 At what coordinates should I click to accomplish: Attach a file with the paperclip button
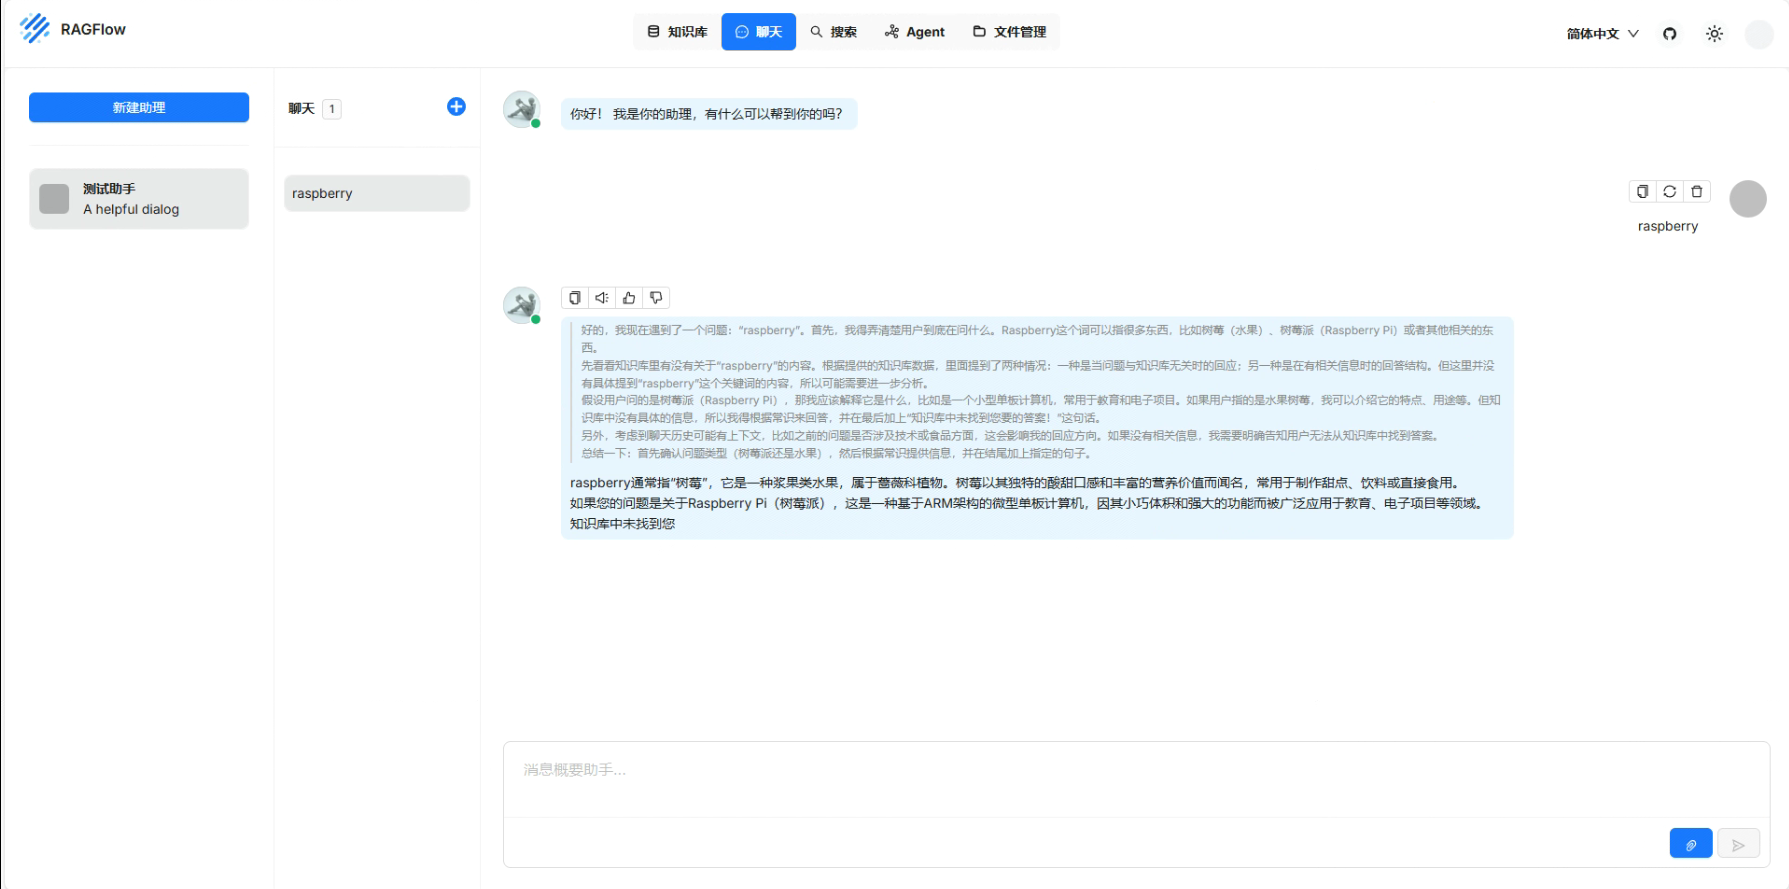(1690, 844)
